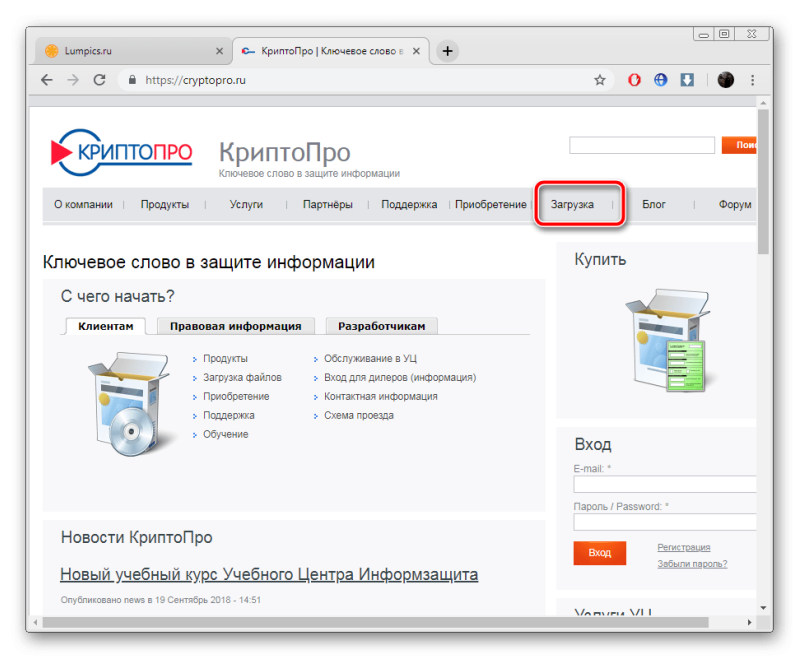Close the Lumpics.ru tab
The height and width of the screenshot is (659, 800).
tap(219, 51)
